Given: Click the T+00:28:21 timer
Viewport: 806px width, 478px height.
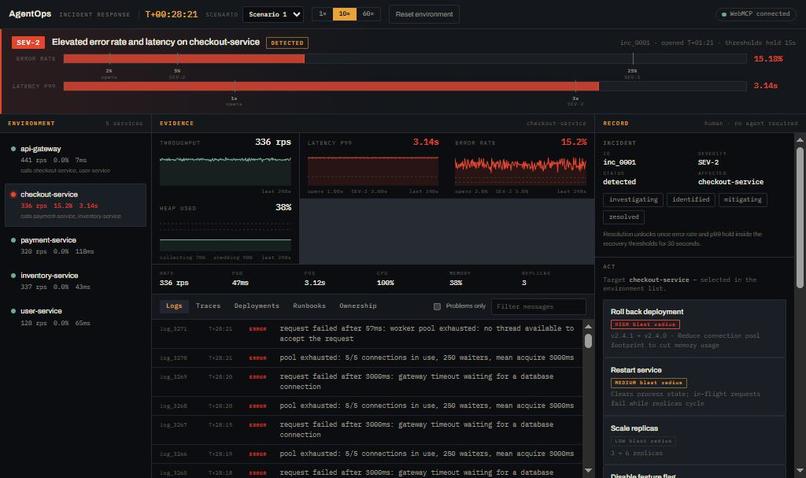Looking at the screenshot, I should [171, 14].
